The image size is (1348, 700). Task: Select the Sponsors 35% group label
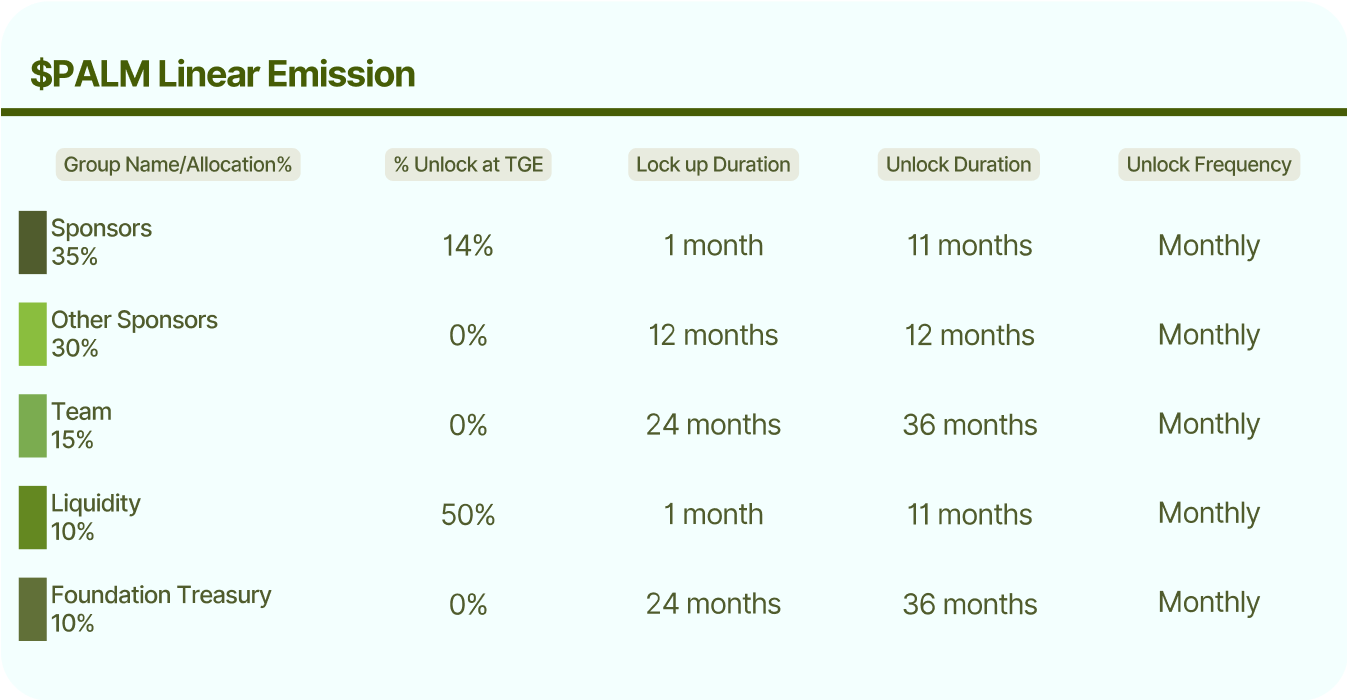coord(101,242)
